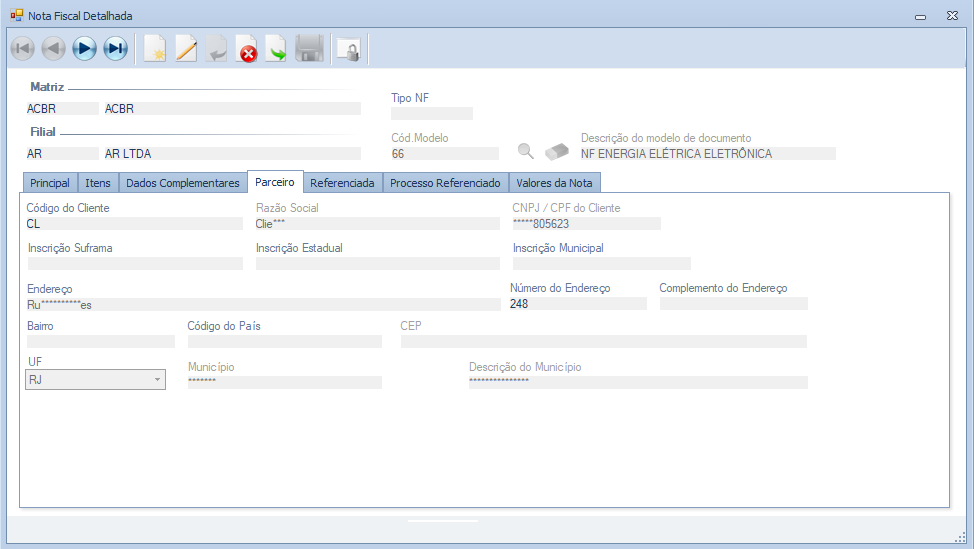Open the Valores da Nota tab
974x549 pixels.
click(x=554, y=183)
